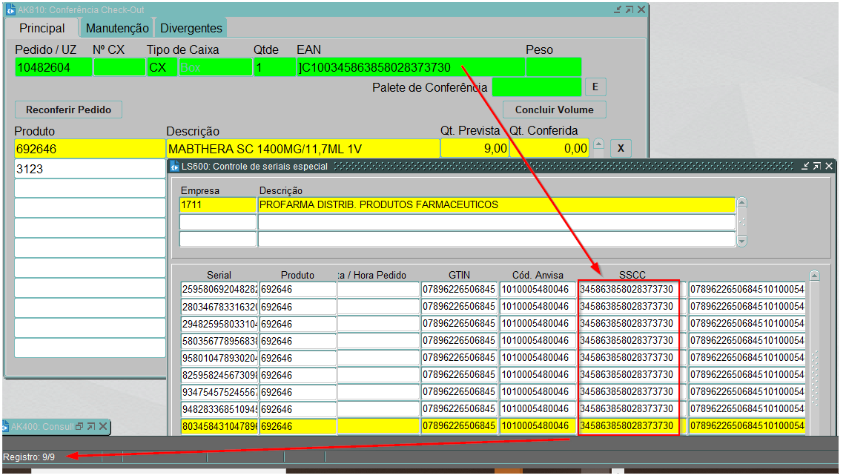Select the Empresa field 1711
Screen dimensions: 842x474
point(217,205)
